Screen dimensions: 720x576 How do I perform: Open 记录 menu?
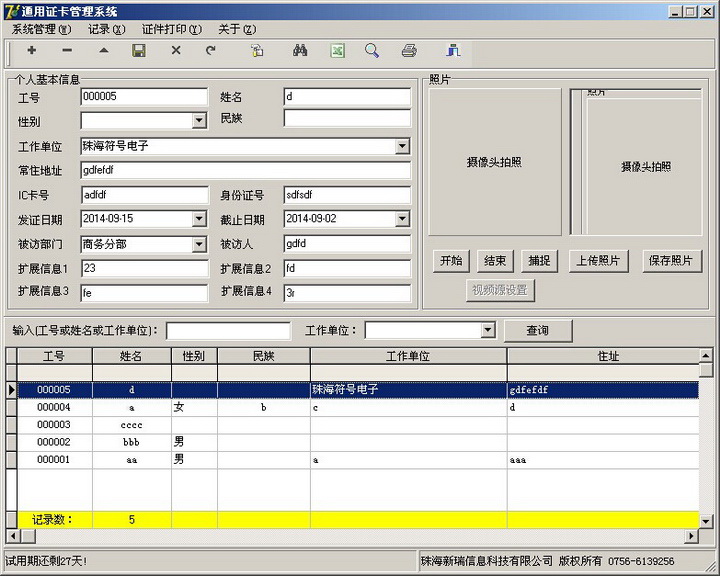pos(107,29)
